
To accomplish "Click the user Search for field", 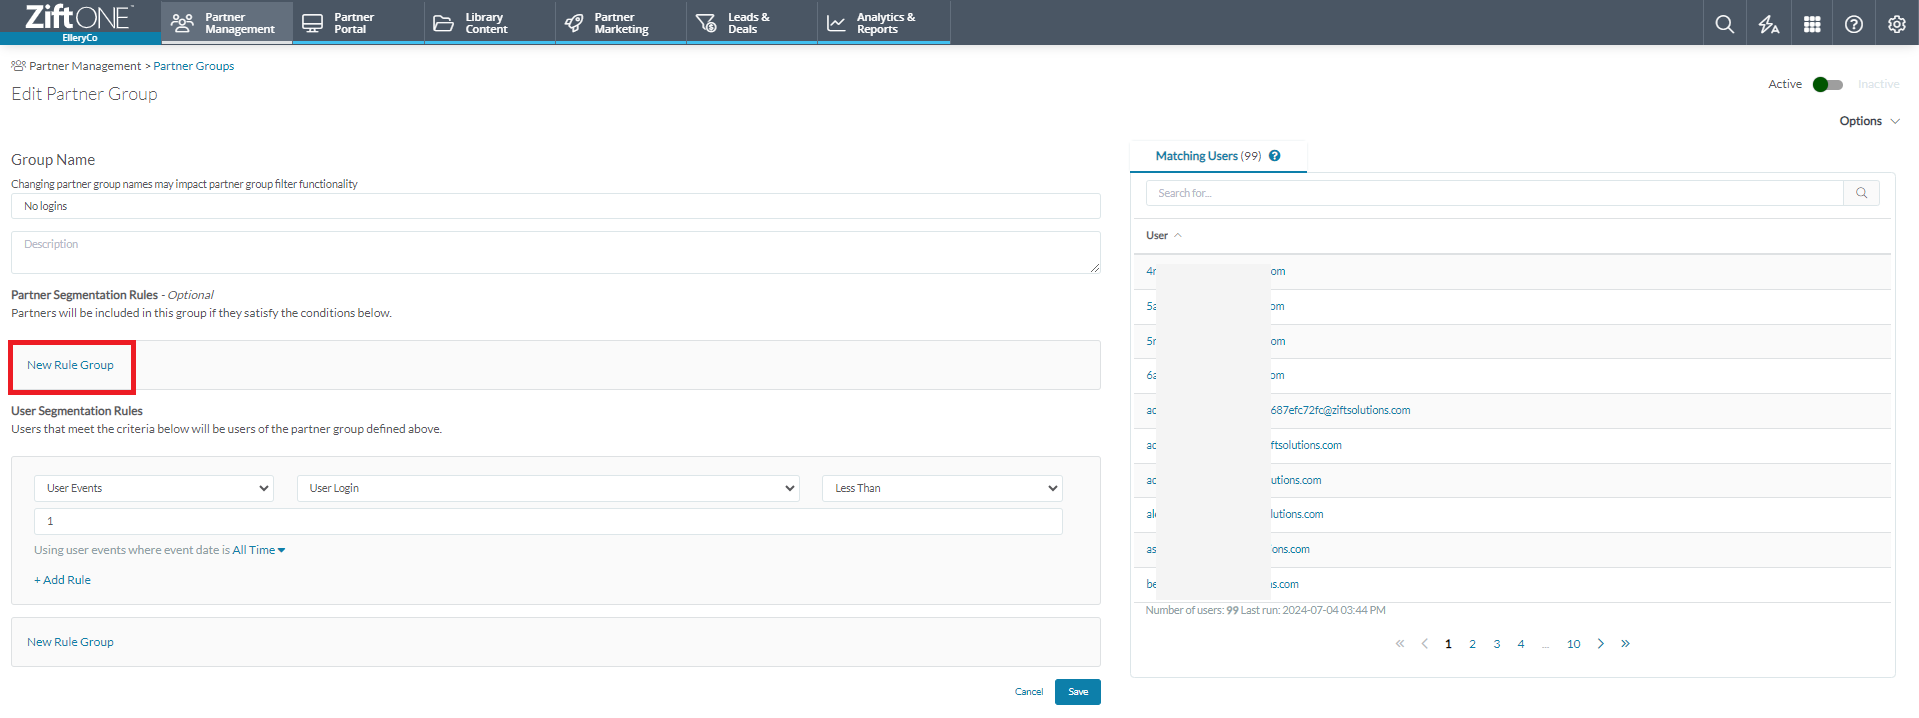I will [x=1495, y=193].
